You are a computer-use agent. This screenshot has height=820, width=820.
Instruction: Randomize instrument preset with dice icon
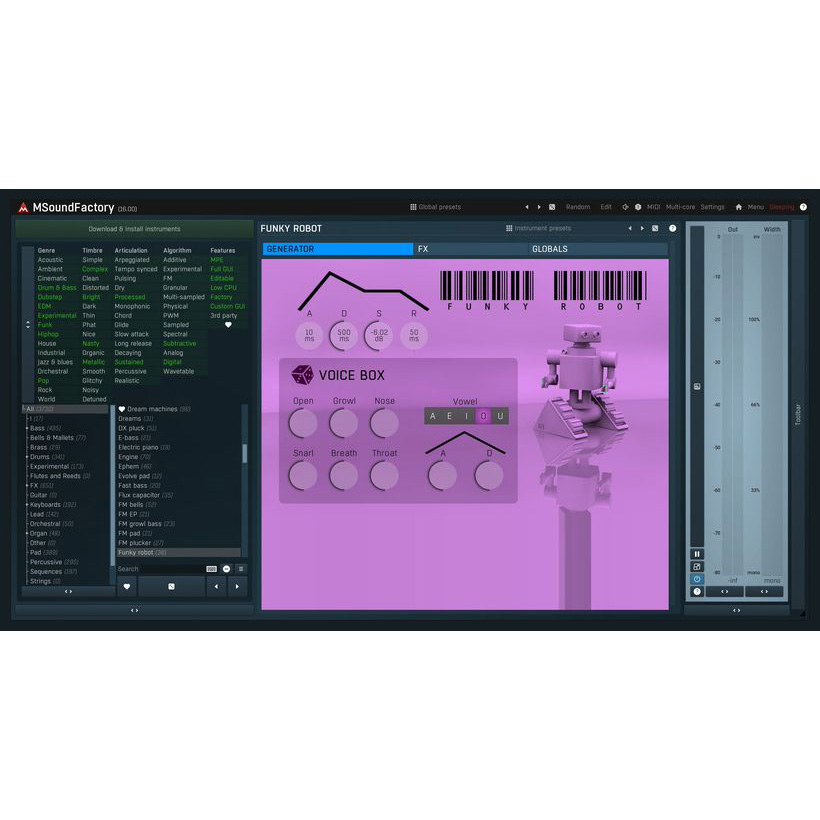pos(655,228)
